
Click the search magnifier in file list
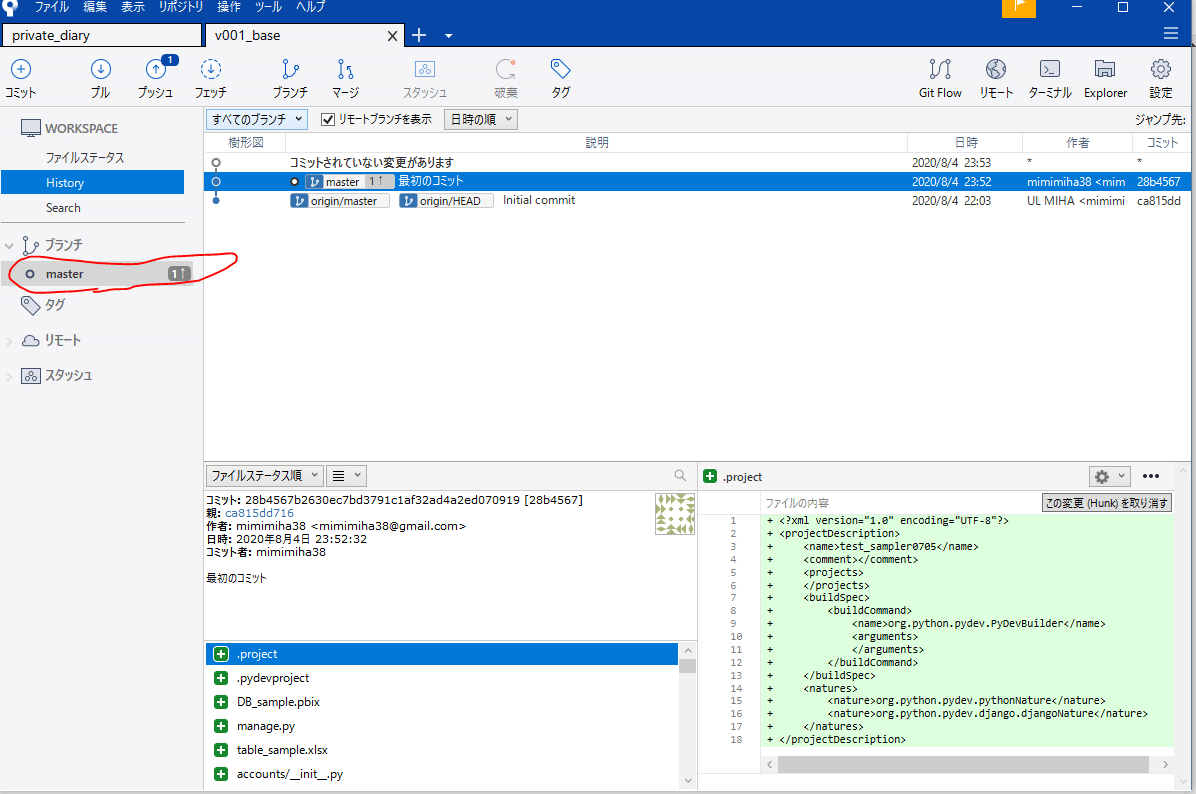pyautogui.click(x=680, y=475)
